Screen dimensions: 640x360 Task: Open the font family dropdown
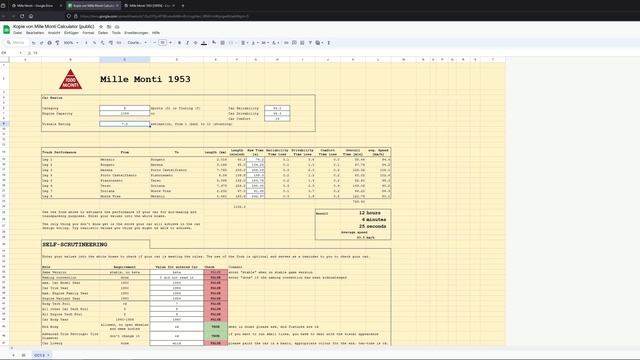point(137,42)
